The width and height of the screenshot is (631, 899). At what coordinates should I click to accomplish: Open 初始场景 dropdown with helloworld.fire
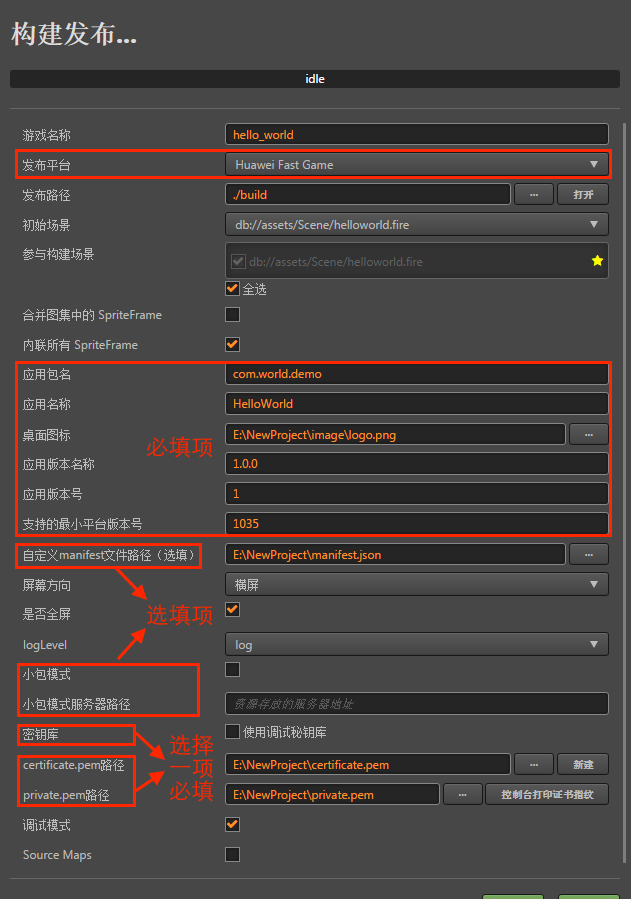point(417,224)
